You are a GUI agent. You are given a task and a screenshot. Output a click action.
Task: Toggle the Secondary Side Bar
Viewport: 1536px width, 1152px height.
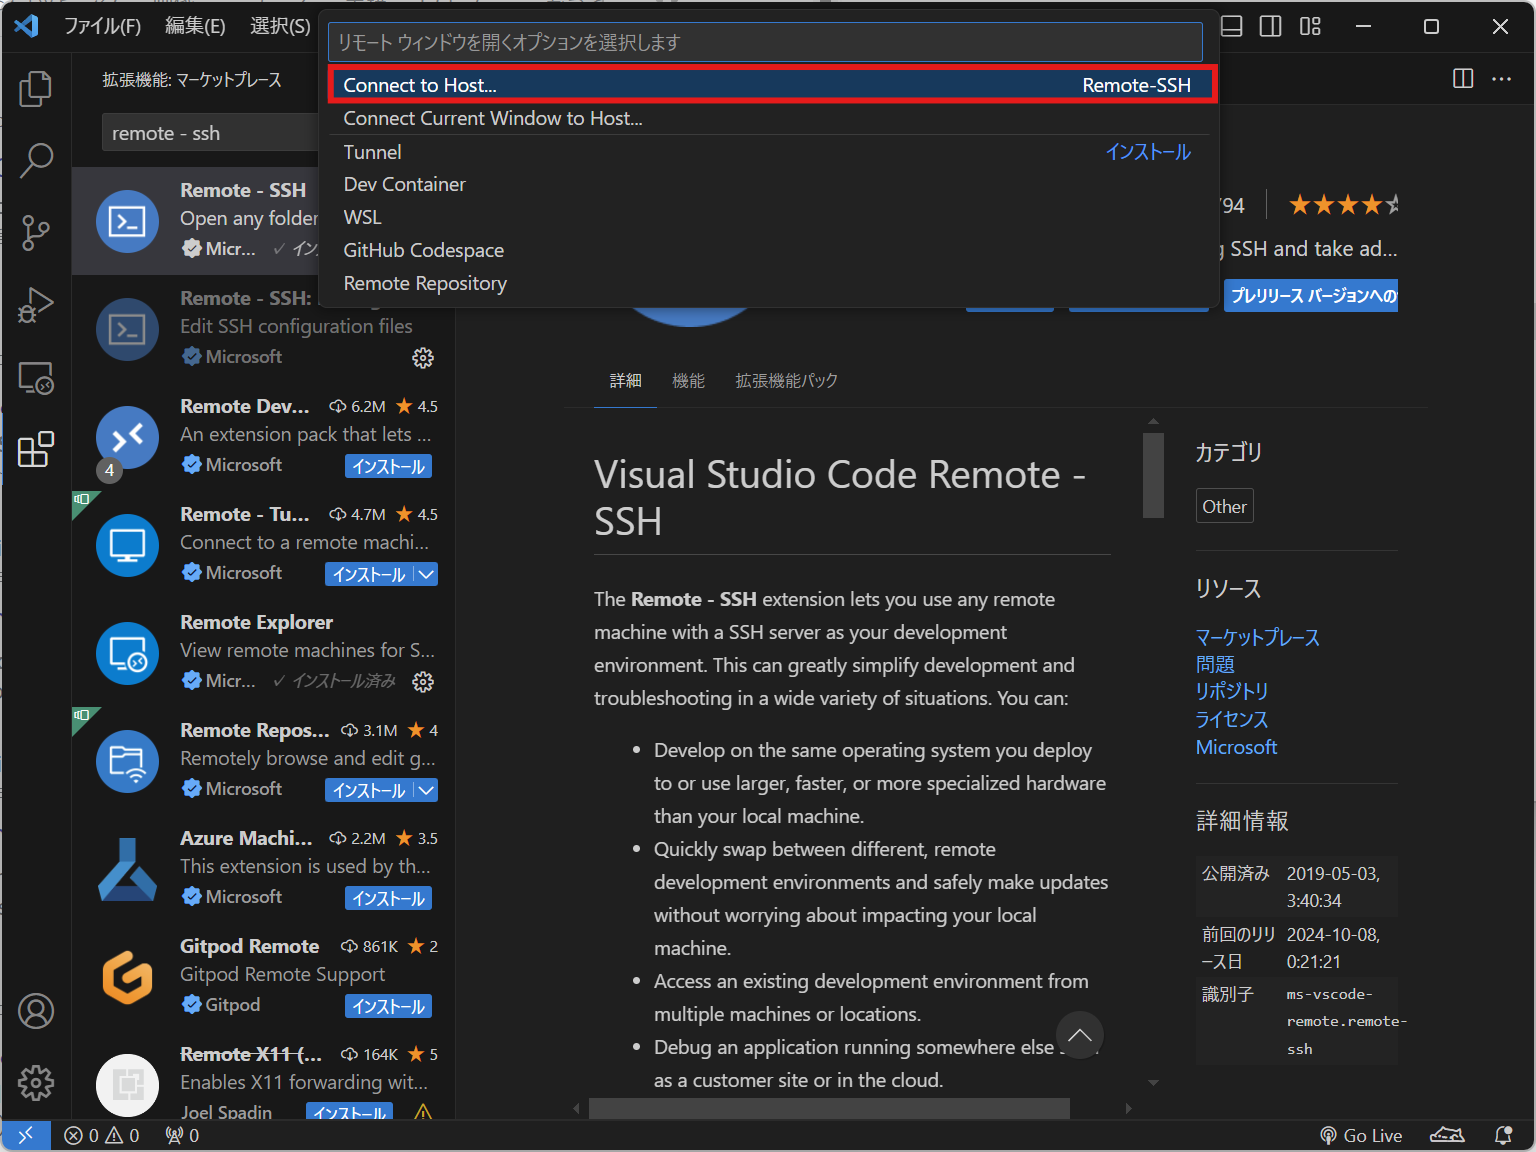pos(1270,26)
